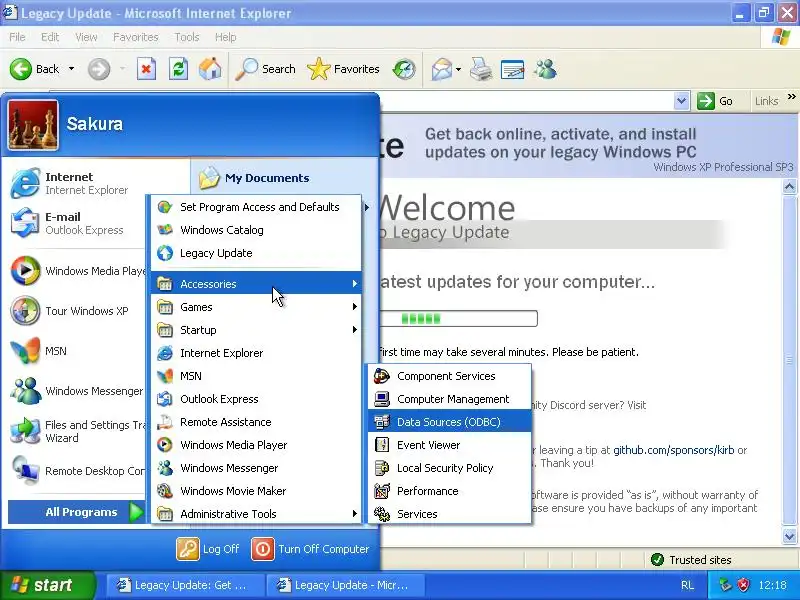The height and width of the screenshot is (600, 800).
Task: Click the Print toolbar icon
Action: point(481,69)
